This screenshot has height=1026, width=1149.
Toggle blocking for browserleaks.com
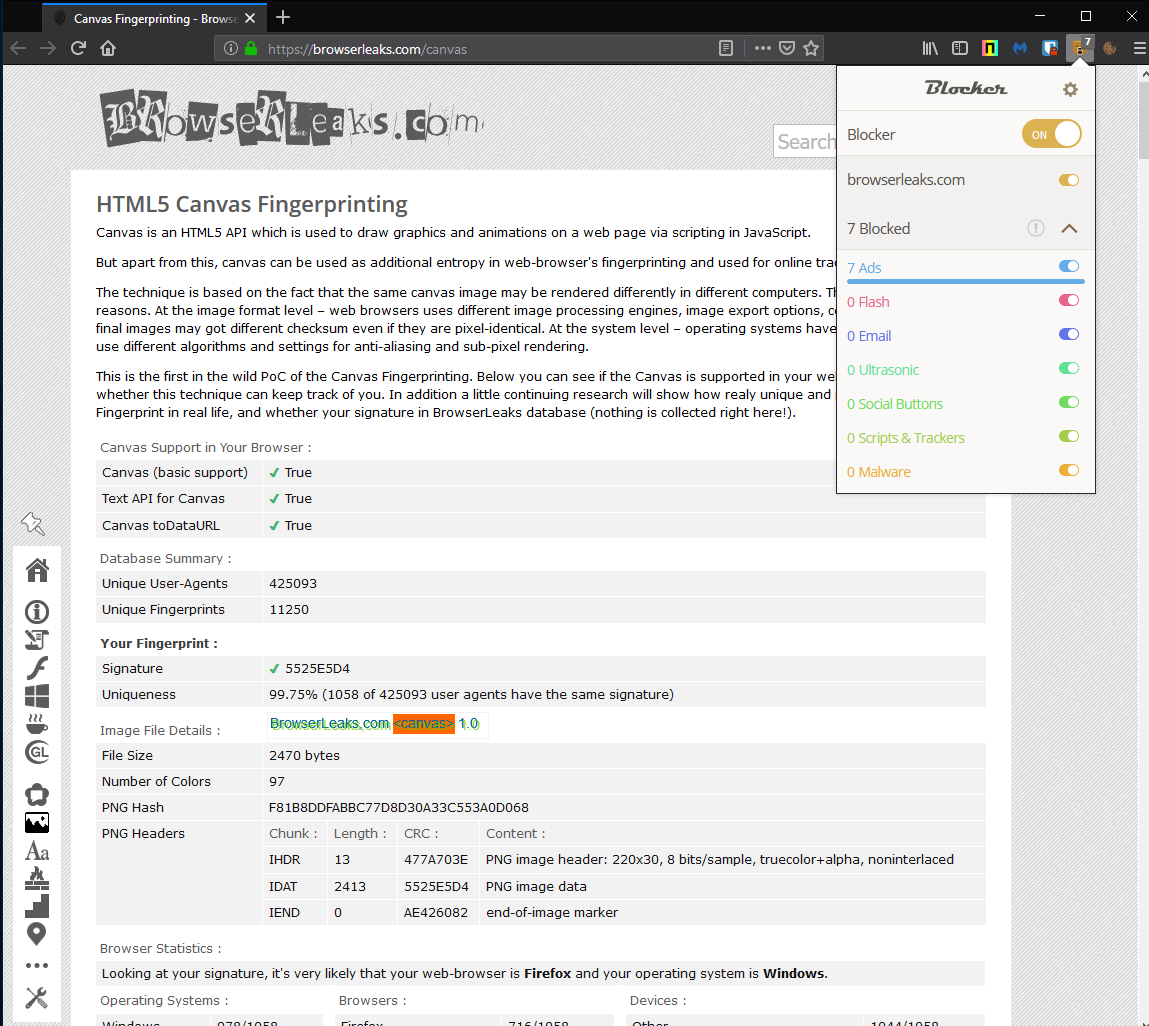coord(1068,180)
